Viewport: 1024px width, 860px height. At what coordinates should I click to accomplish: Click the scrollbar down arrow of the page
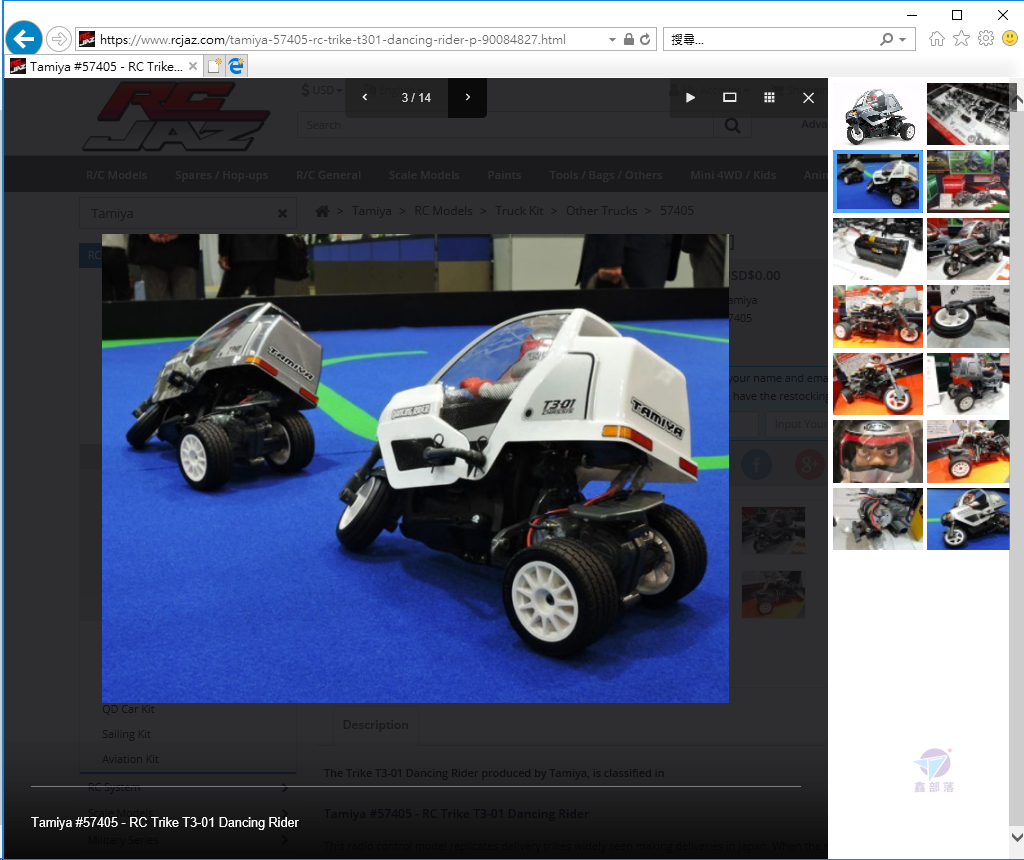(x=1017, y=836)
